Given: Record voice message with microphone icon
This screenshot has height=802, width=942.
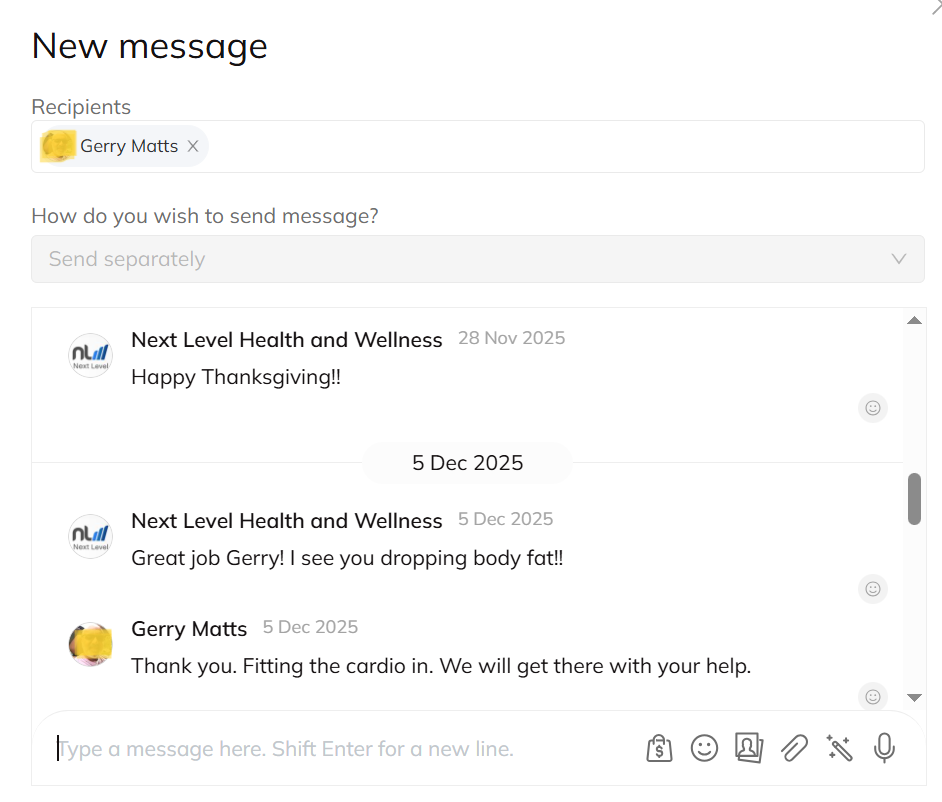Looking at the screenshot, I should coord(884,748).
